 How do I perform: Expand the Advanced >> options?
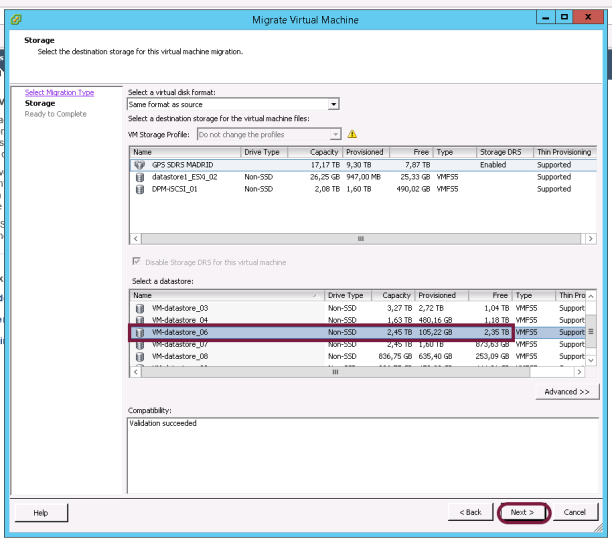pos(567,392)
